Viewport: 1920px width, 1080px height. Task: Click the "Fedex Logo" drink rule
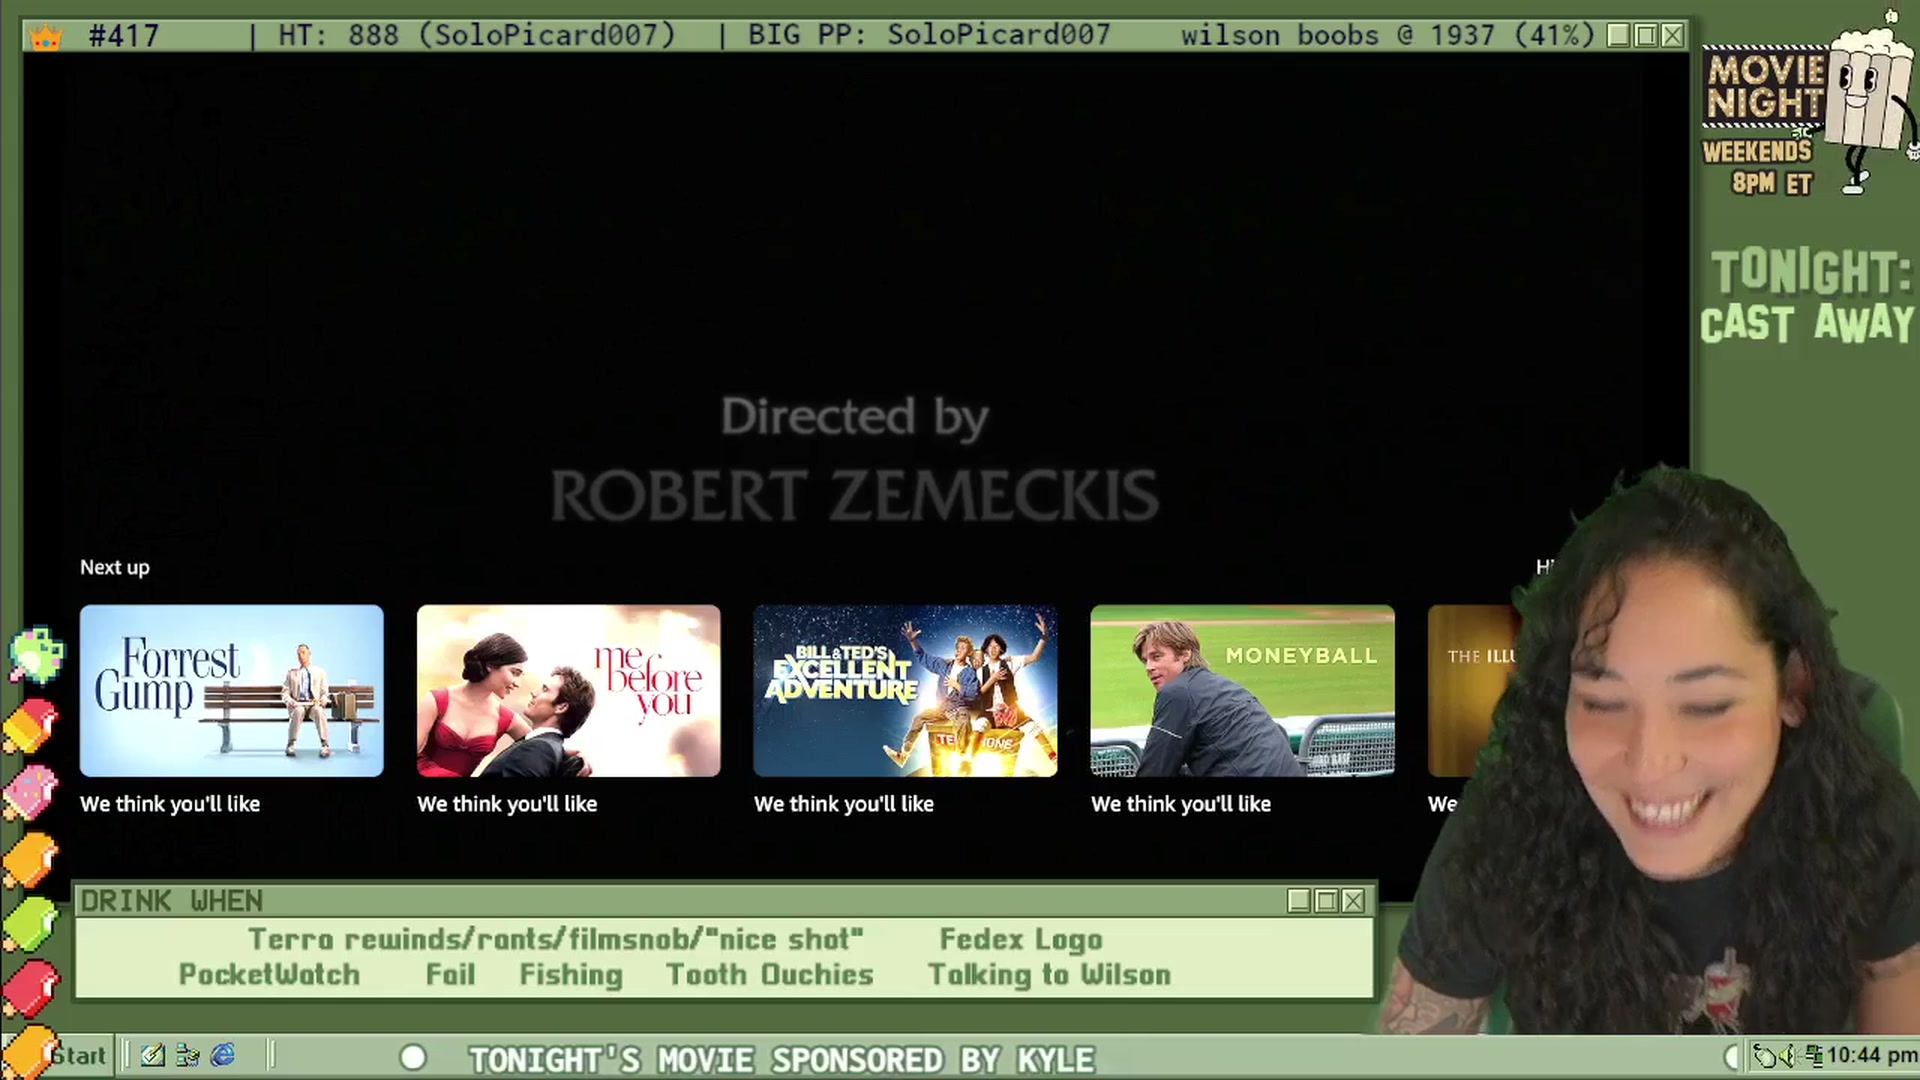(1021, 940)
